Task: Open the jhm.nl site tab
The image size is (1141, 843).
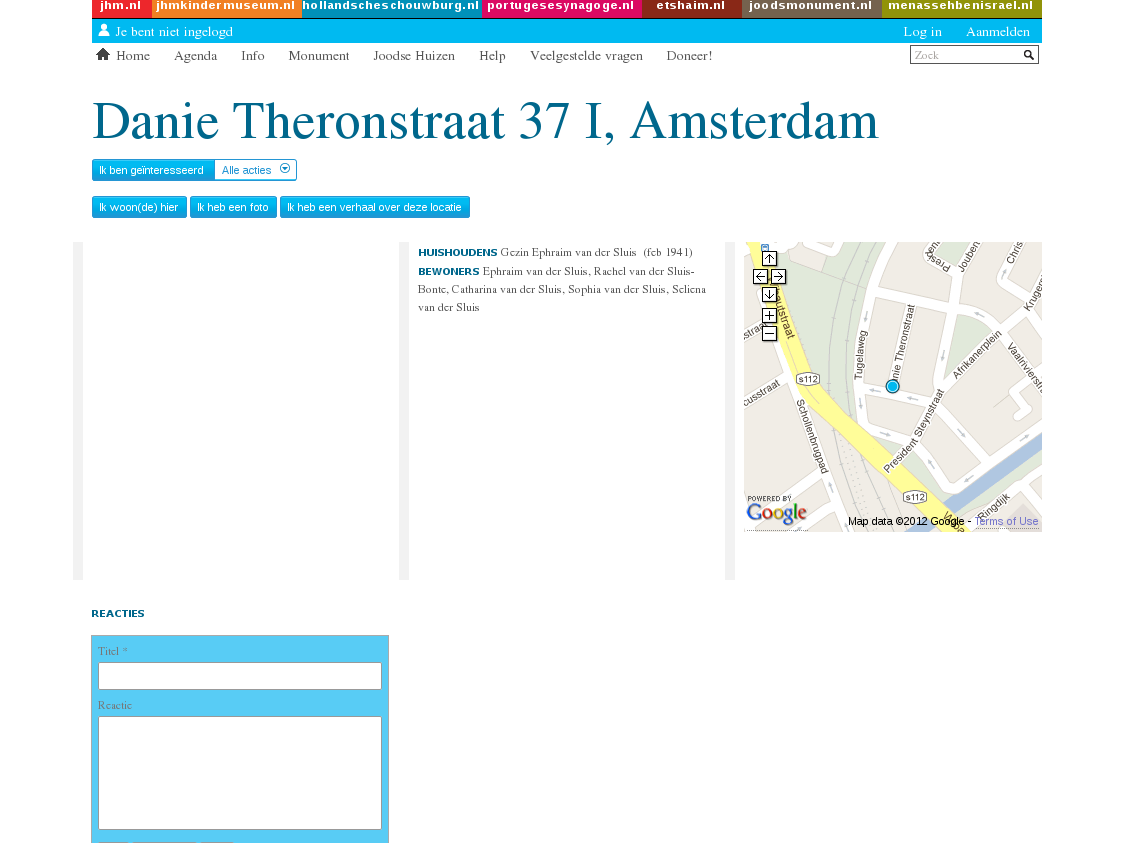Action: (122, 7)
